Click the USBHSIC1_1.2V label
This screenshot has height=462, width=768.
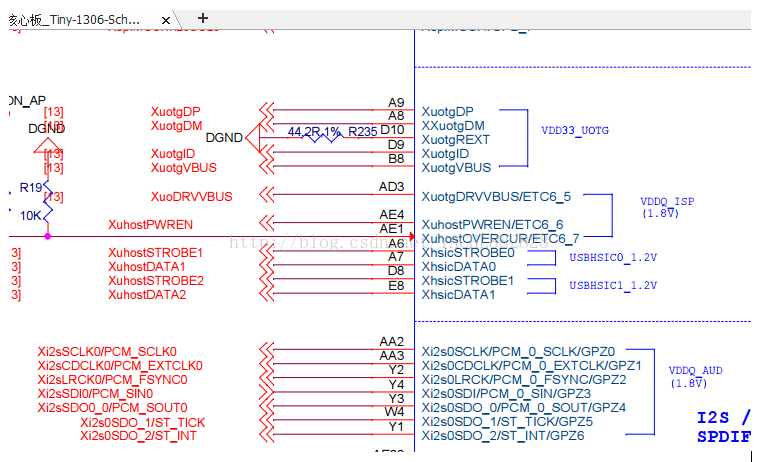click(613, 286)
